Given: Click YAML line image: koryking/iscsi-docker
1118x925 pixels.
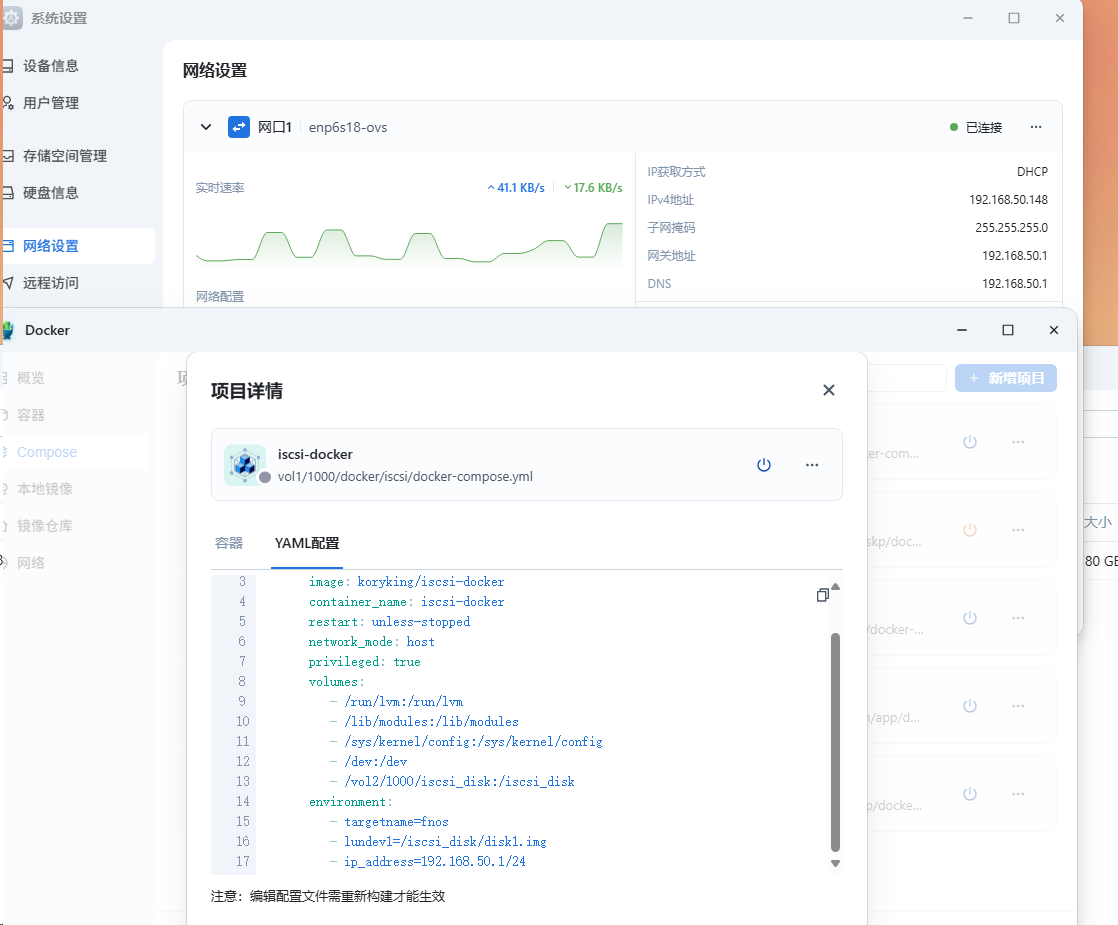Looking at the screenshot, I should click(x=406, y=582).
